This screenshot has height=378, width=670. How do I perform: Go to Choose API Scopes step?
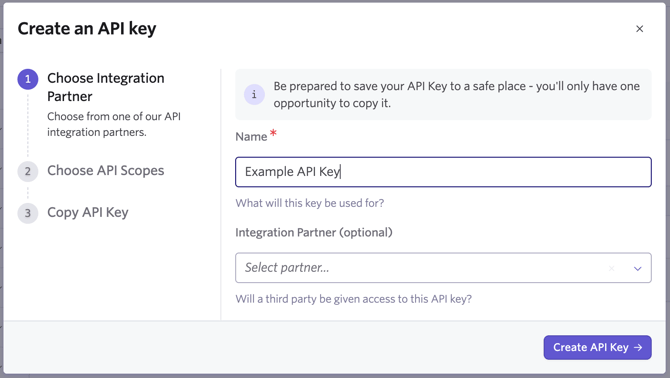coord(106,170)
